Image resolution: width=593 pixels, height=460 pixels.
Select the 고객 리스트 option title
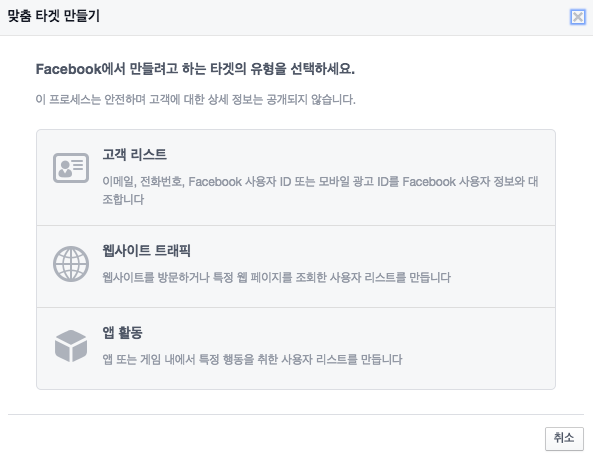pos(135,154)
